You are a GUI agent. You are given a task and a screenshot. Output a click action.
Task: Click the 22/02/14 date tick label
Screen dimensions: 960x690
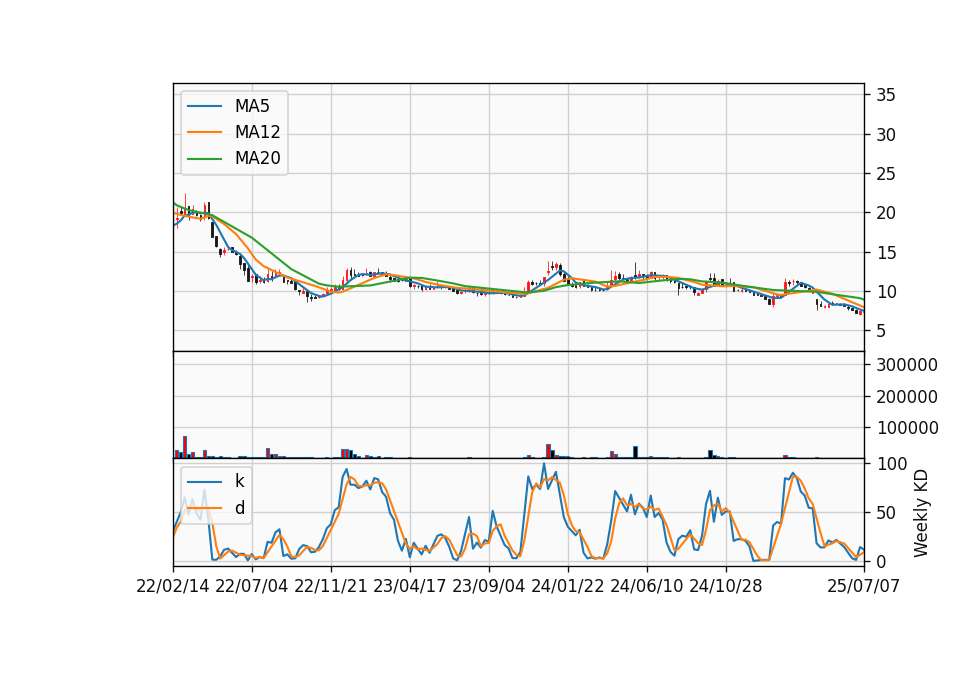173,586
